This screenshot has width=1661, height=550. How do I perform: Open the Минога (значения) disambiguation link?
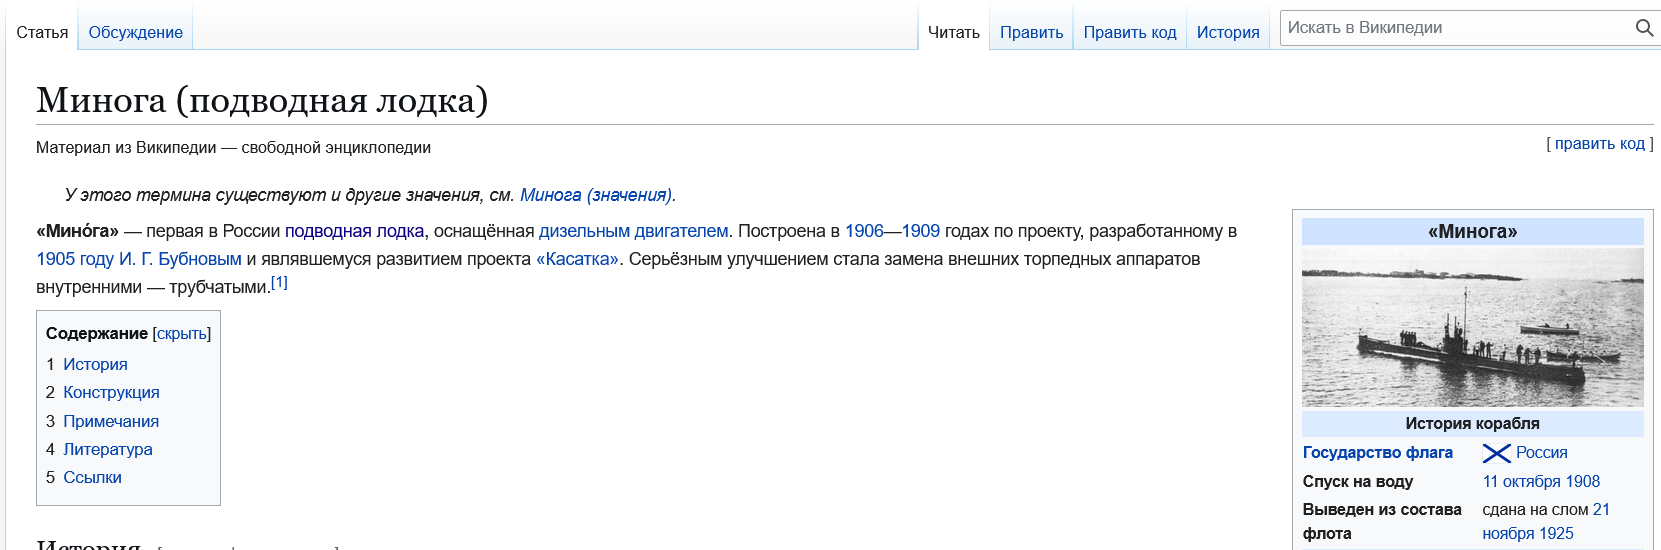click(x=595, y=195)
